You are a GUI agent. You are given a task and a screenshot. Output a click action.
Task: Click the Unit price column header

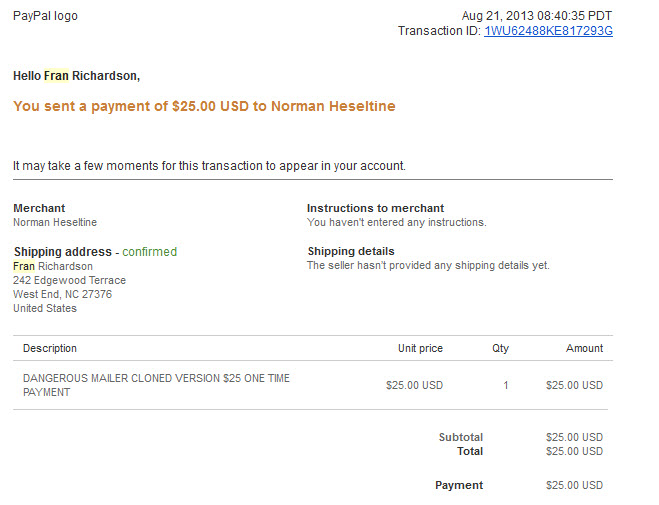coord(420,348)
